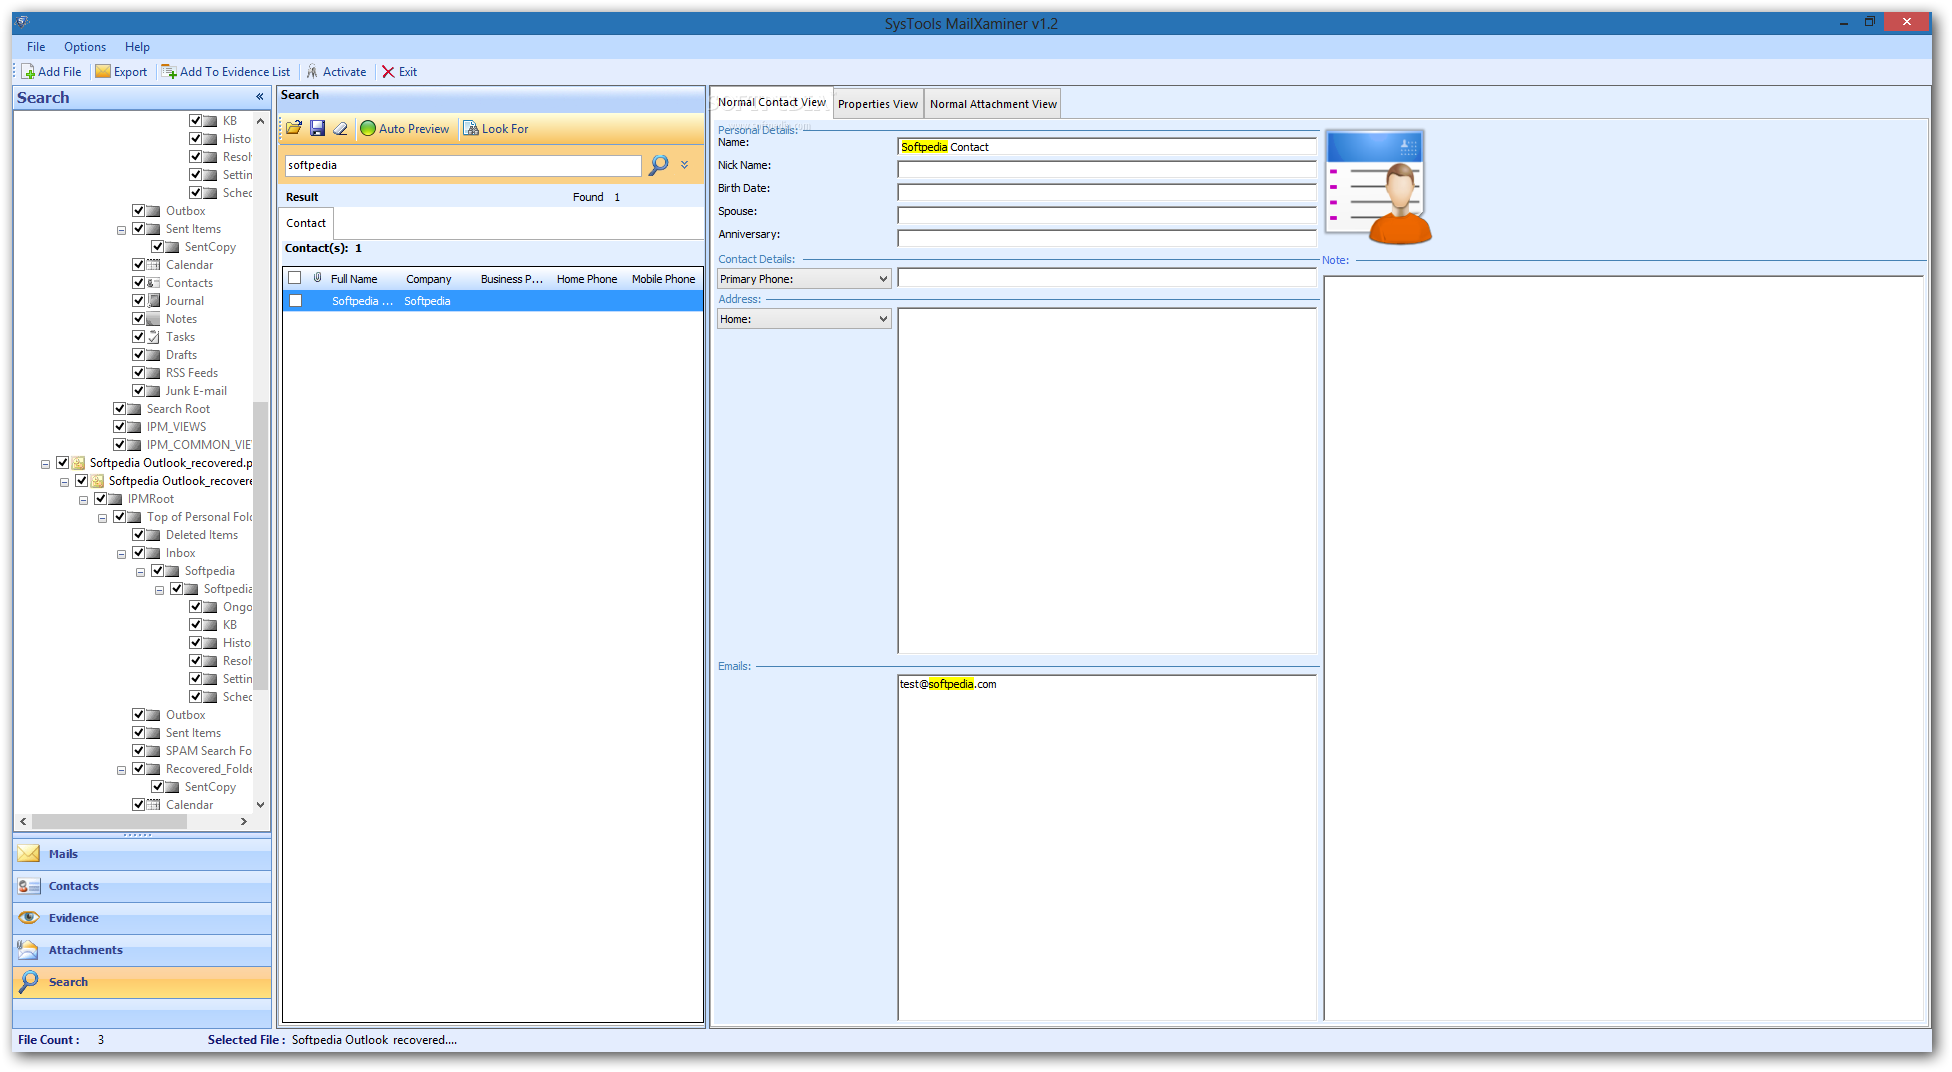The height and width of the screenshot is (1072, 1952).
Task: Save search with floppy disk icon
Action: tap(317, 128)
